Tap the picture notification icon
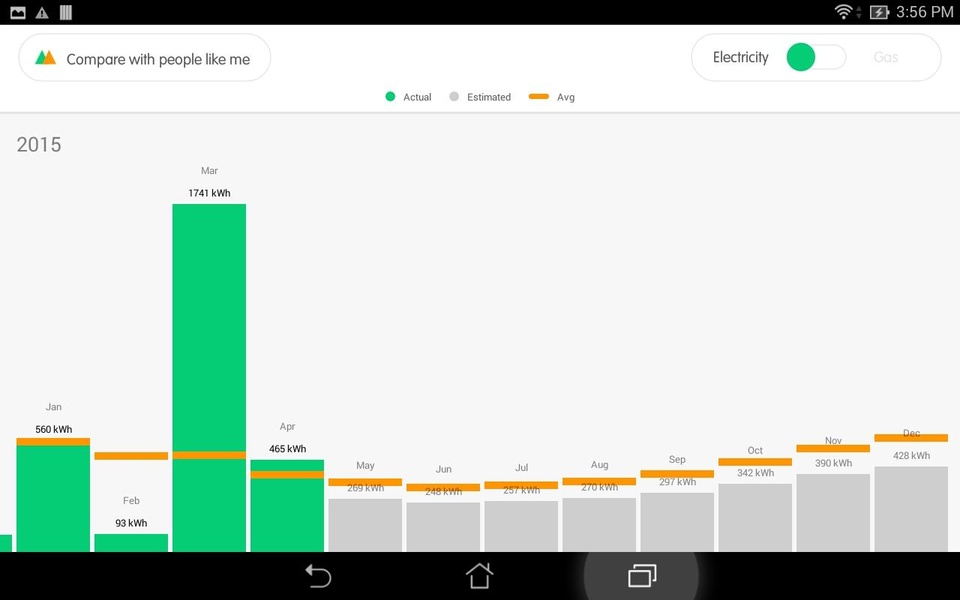960x600 pixels. tap(18, 12)
